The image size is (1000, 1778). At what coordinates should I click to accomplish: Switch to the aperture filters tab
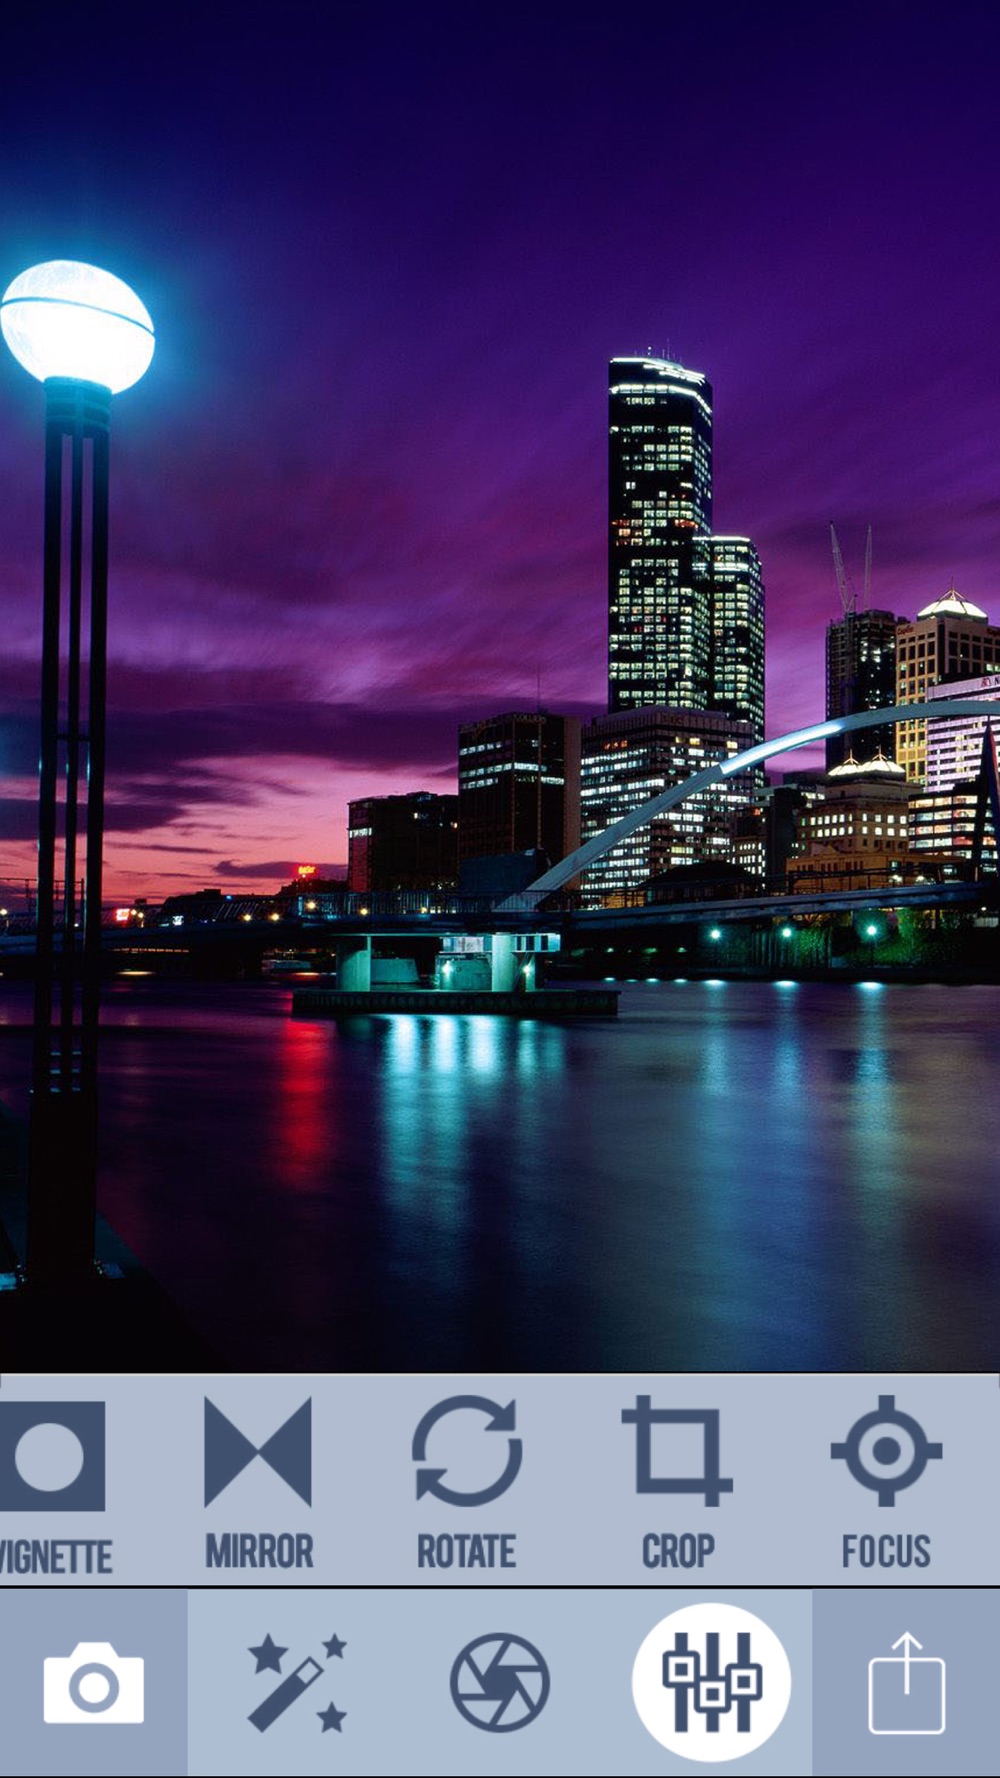tap(500, 1683)
